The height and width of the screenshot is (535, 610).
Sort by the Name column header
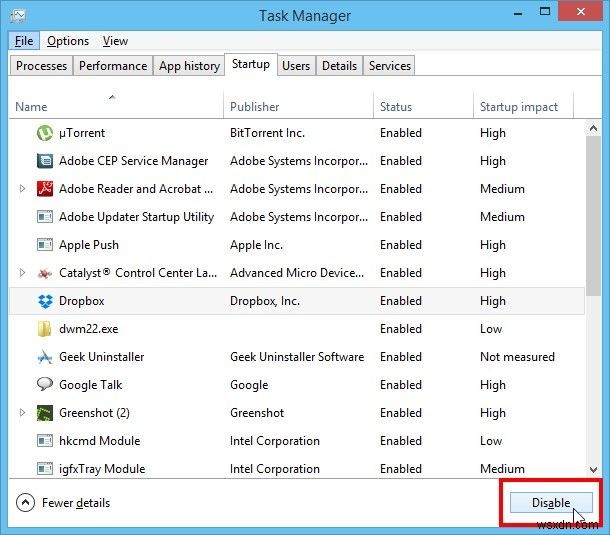point(116,106)
